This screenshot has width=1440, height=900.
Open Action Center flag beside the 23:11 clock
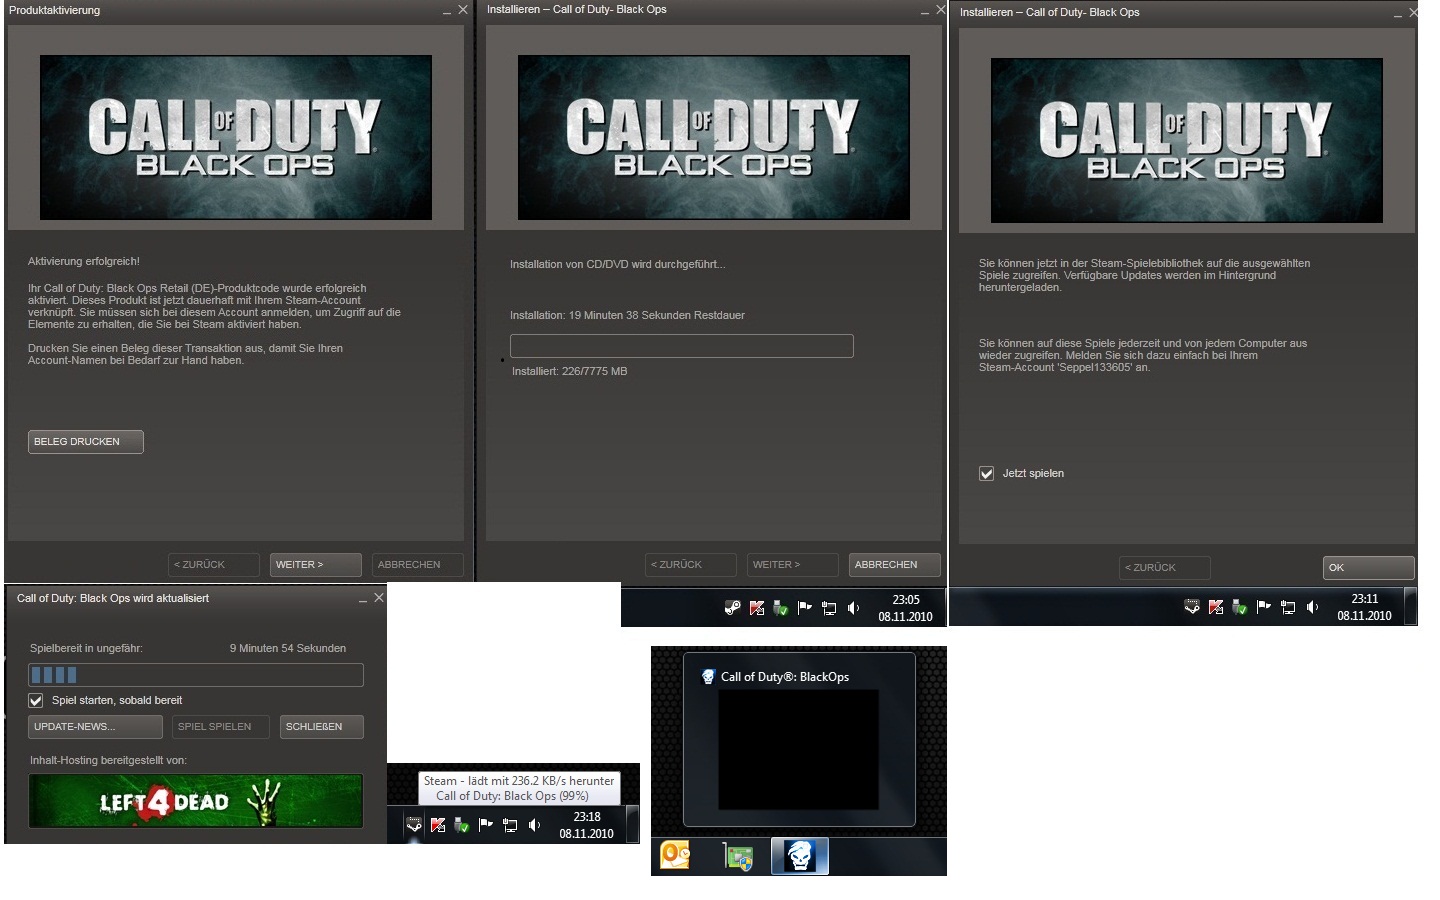coord(1264,606)
